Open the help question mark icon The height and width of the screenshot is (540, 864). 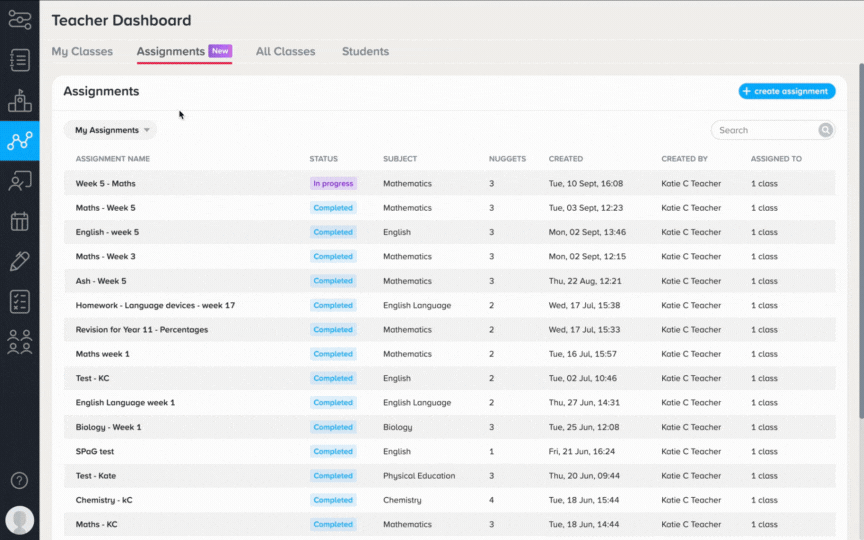pos(19,480)
